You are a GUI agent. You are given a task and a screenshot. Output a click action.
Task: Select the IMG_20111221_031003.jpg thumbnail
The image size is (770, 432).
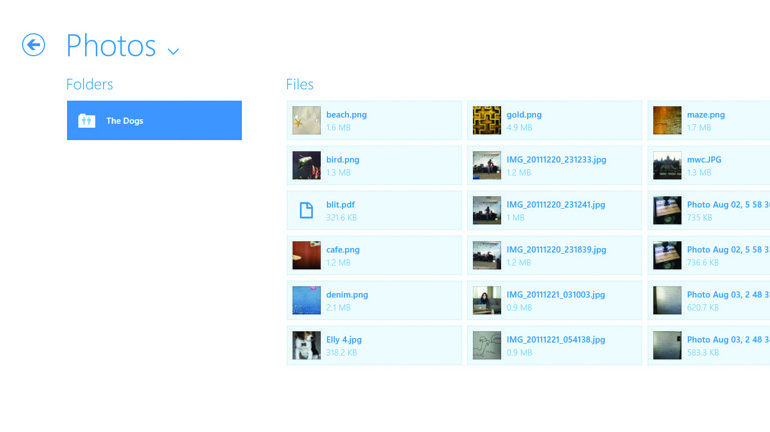pos(487,300)
